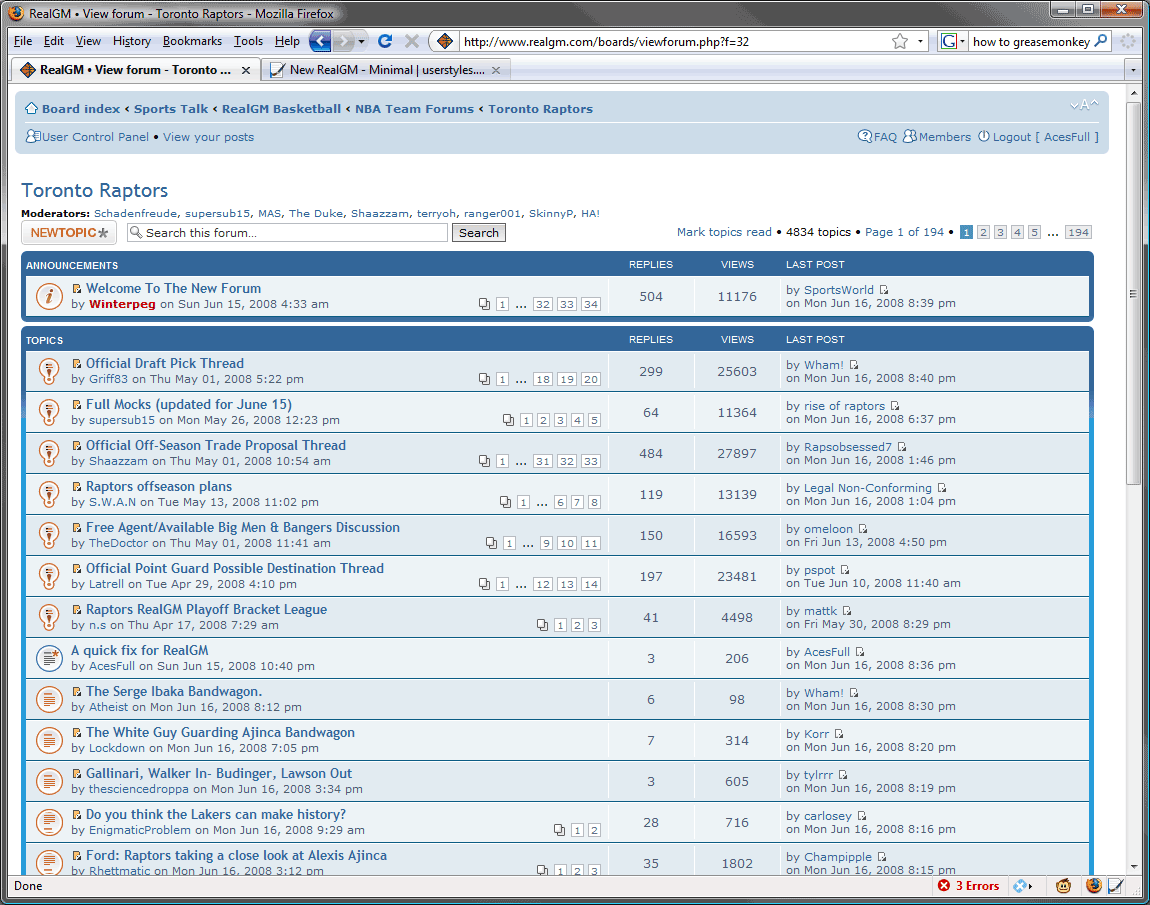Click the Board index home icon
The width and height of the screenshot is (1150, 905).
pyautogui.click(x=31, y=109)
